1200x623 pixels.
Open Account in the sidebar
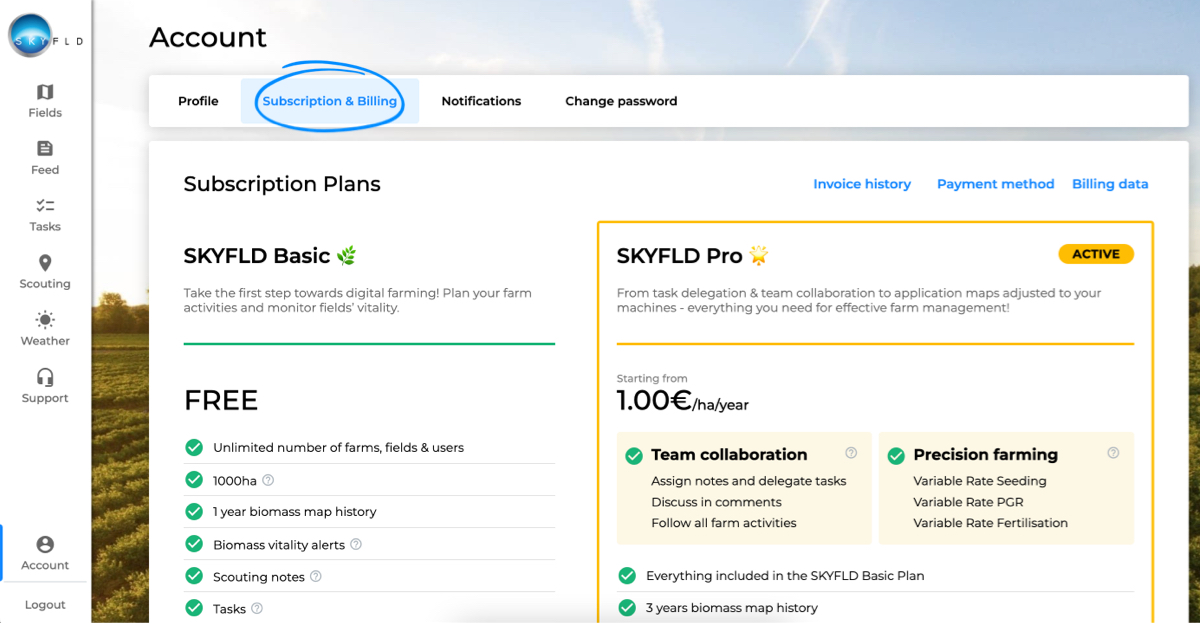45,553
